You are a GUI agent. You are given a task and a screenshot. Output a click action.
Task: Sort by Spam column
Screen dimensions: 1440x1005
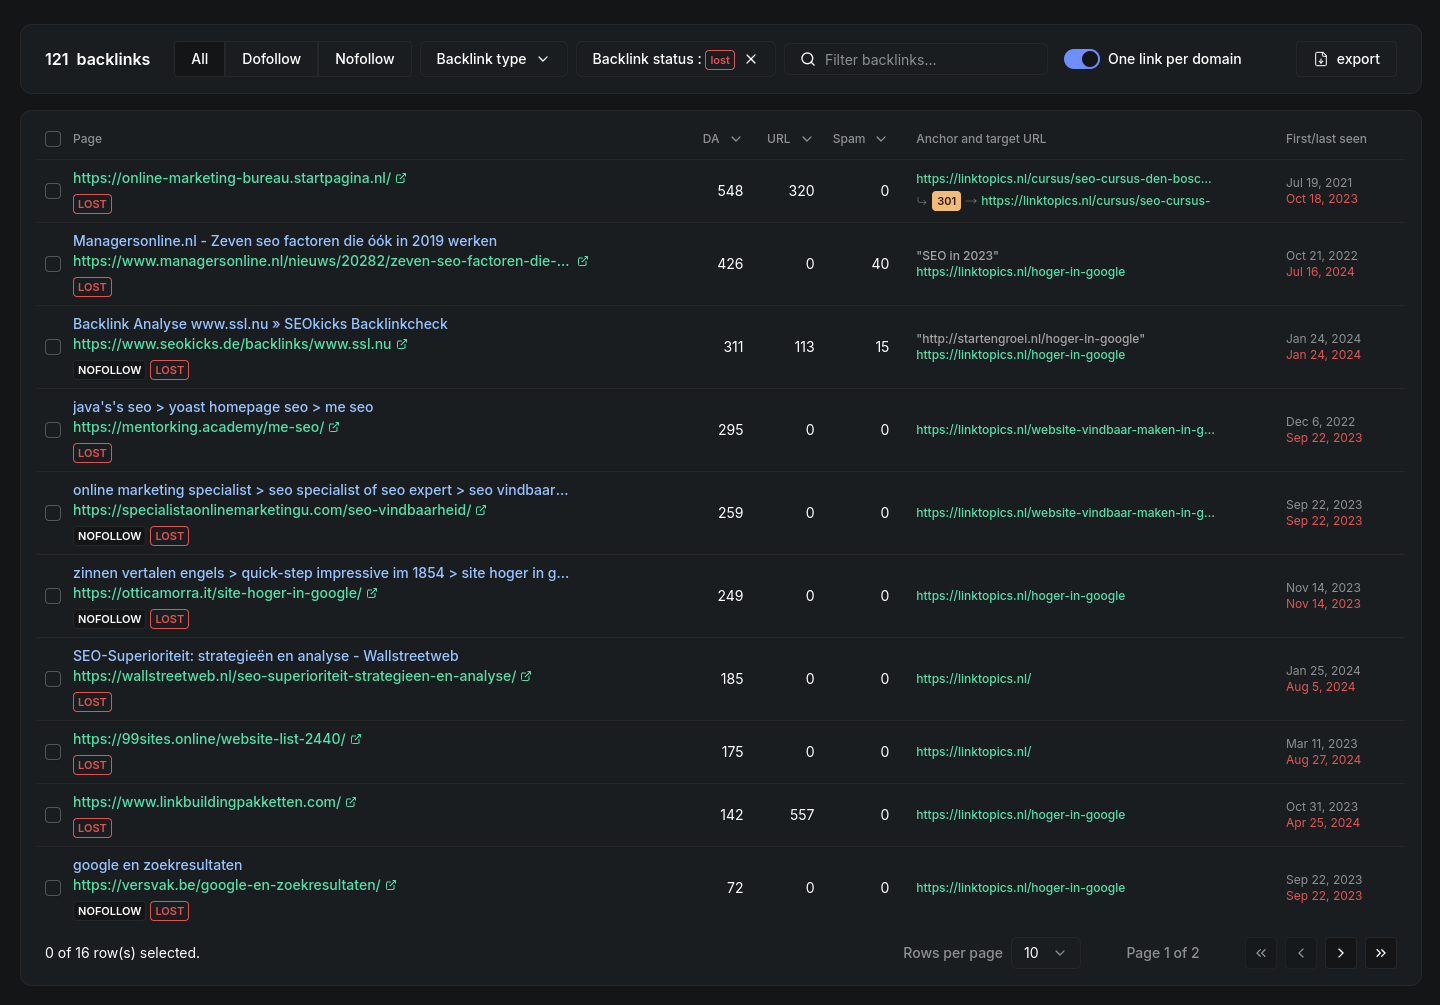pos(859,139)
